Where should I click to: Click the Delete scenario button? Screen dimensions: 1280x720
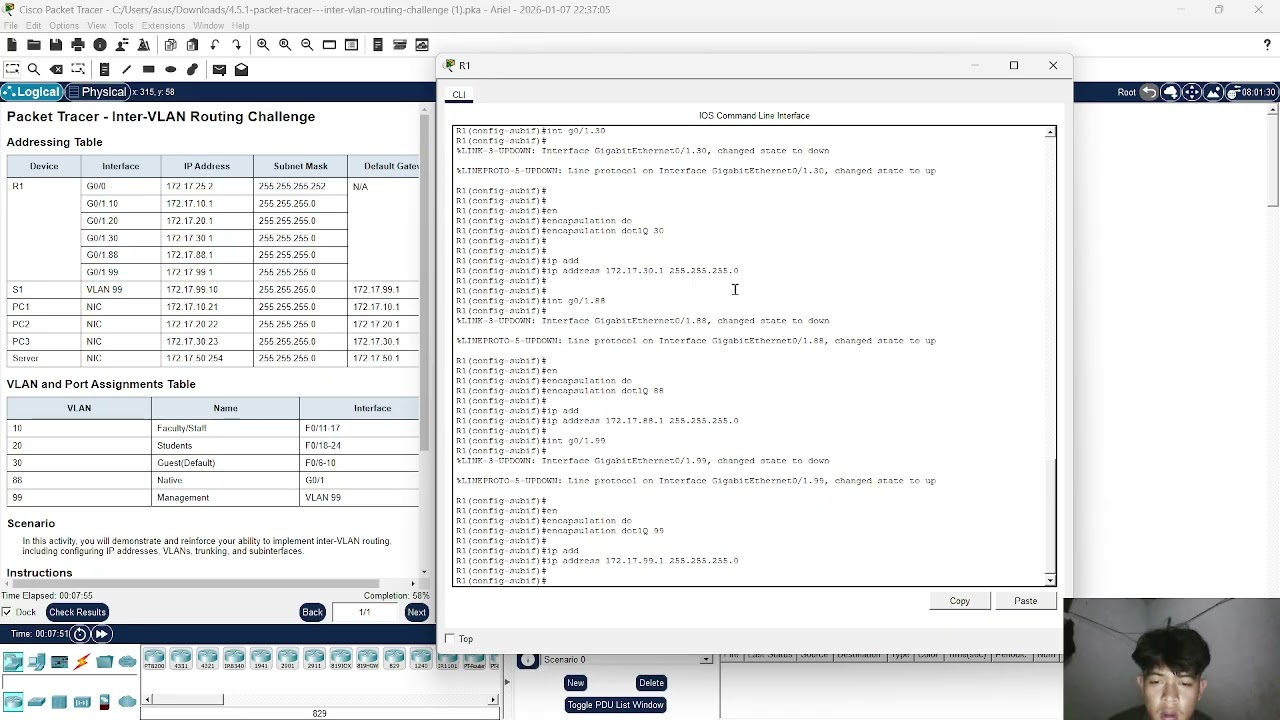coord(651,683)
